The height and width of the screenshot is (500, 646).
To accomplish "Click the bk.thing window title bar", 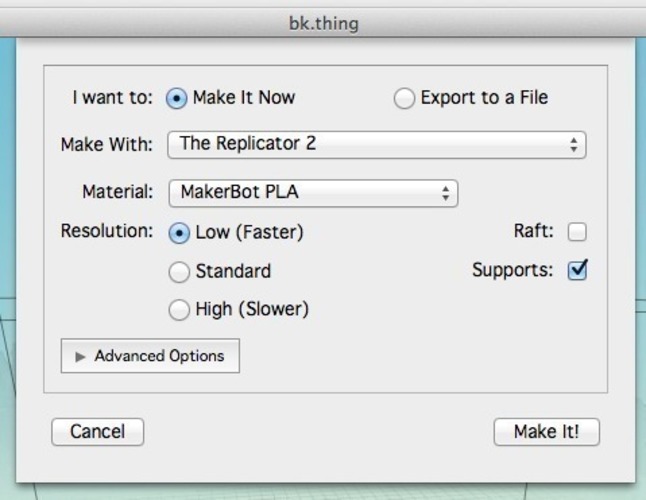I will click(323, 23).
